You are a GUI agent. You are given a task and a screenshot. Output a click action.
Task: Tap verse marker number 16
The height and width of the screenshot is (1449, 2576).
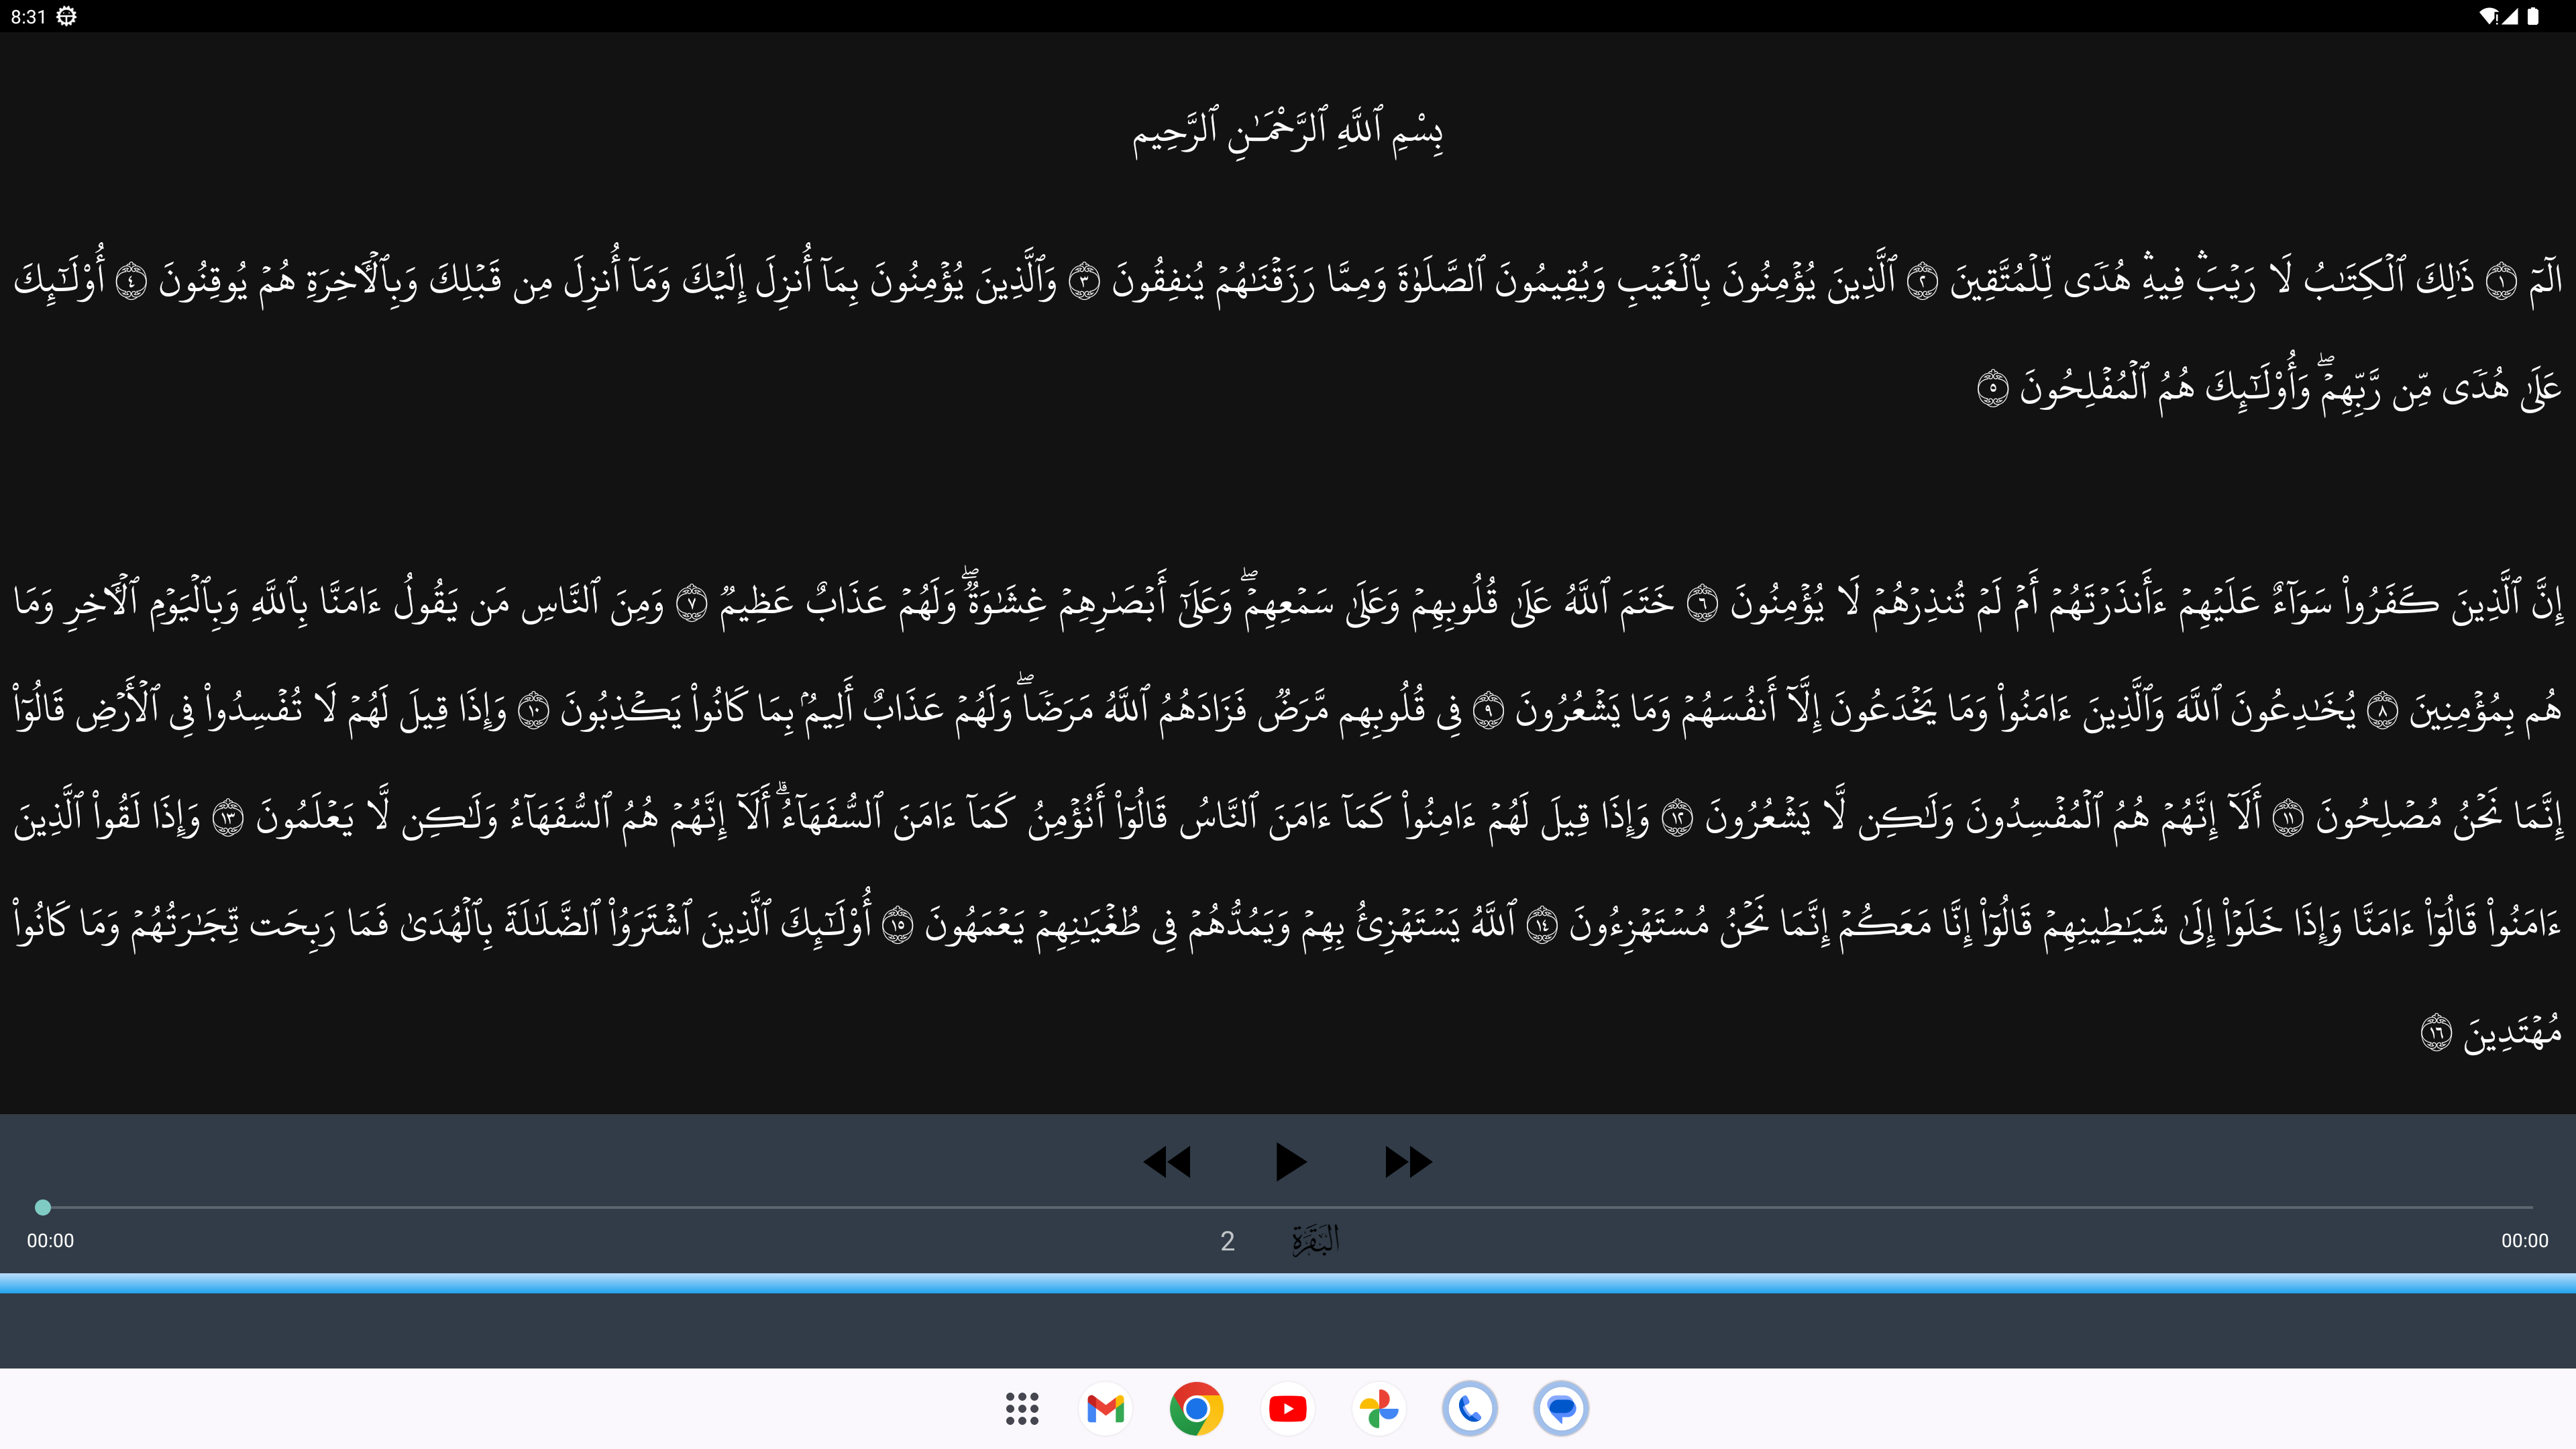2436,1032
